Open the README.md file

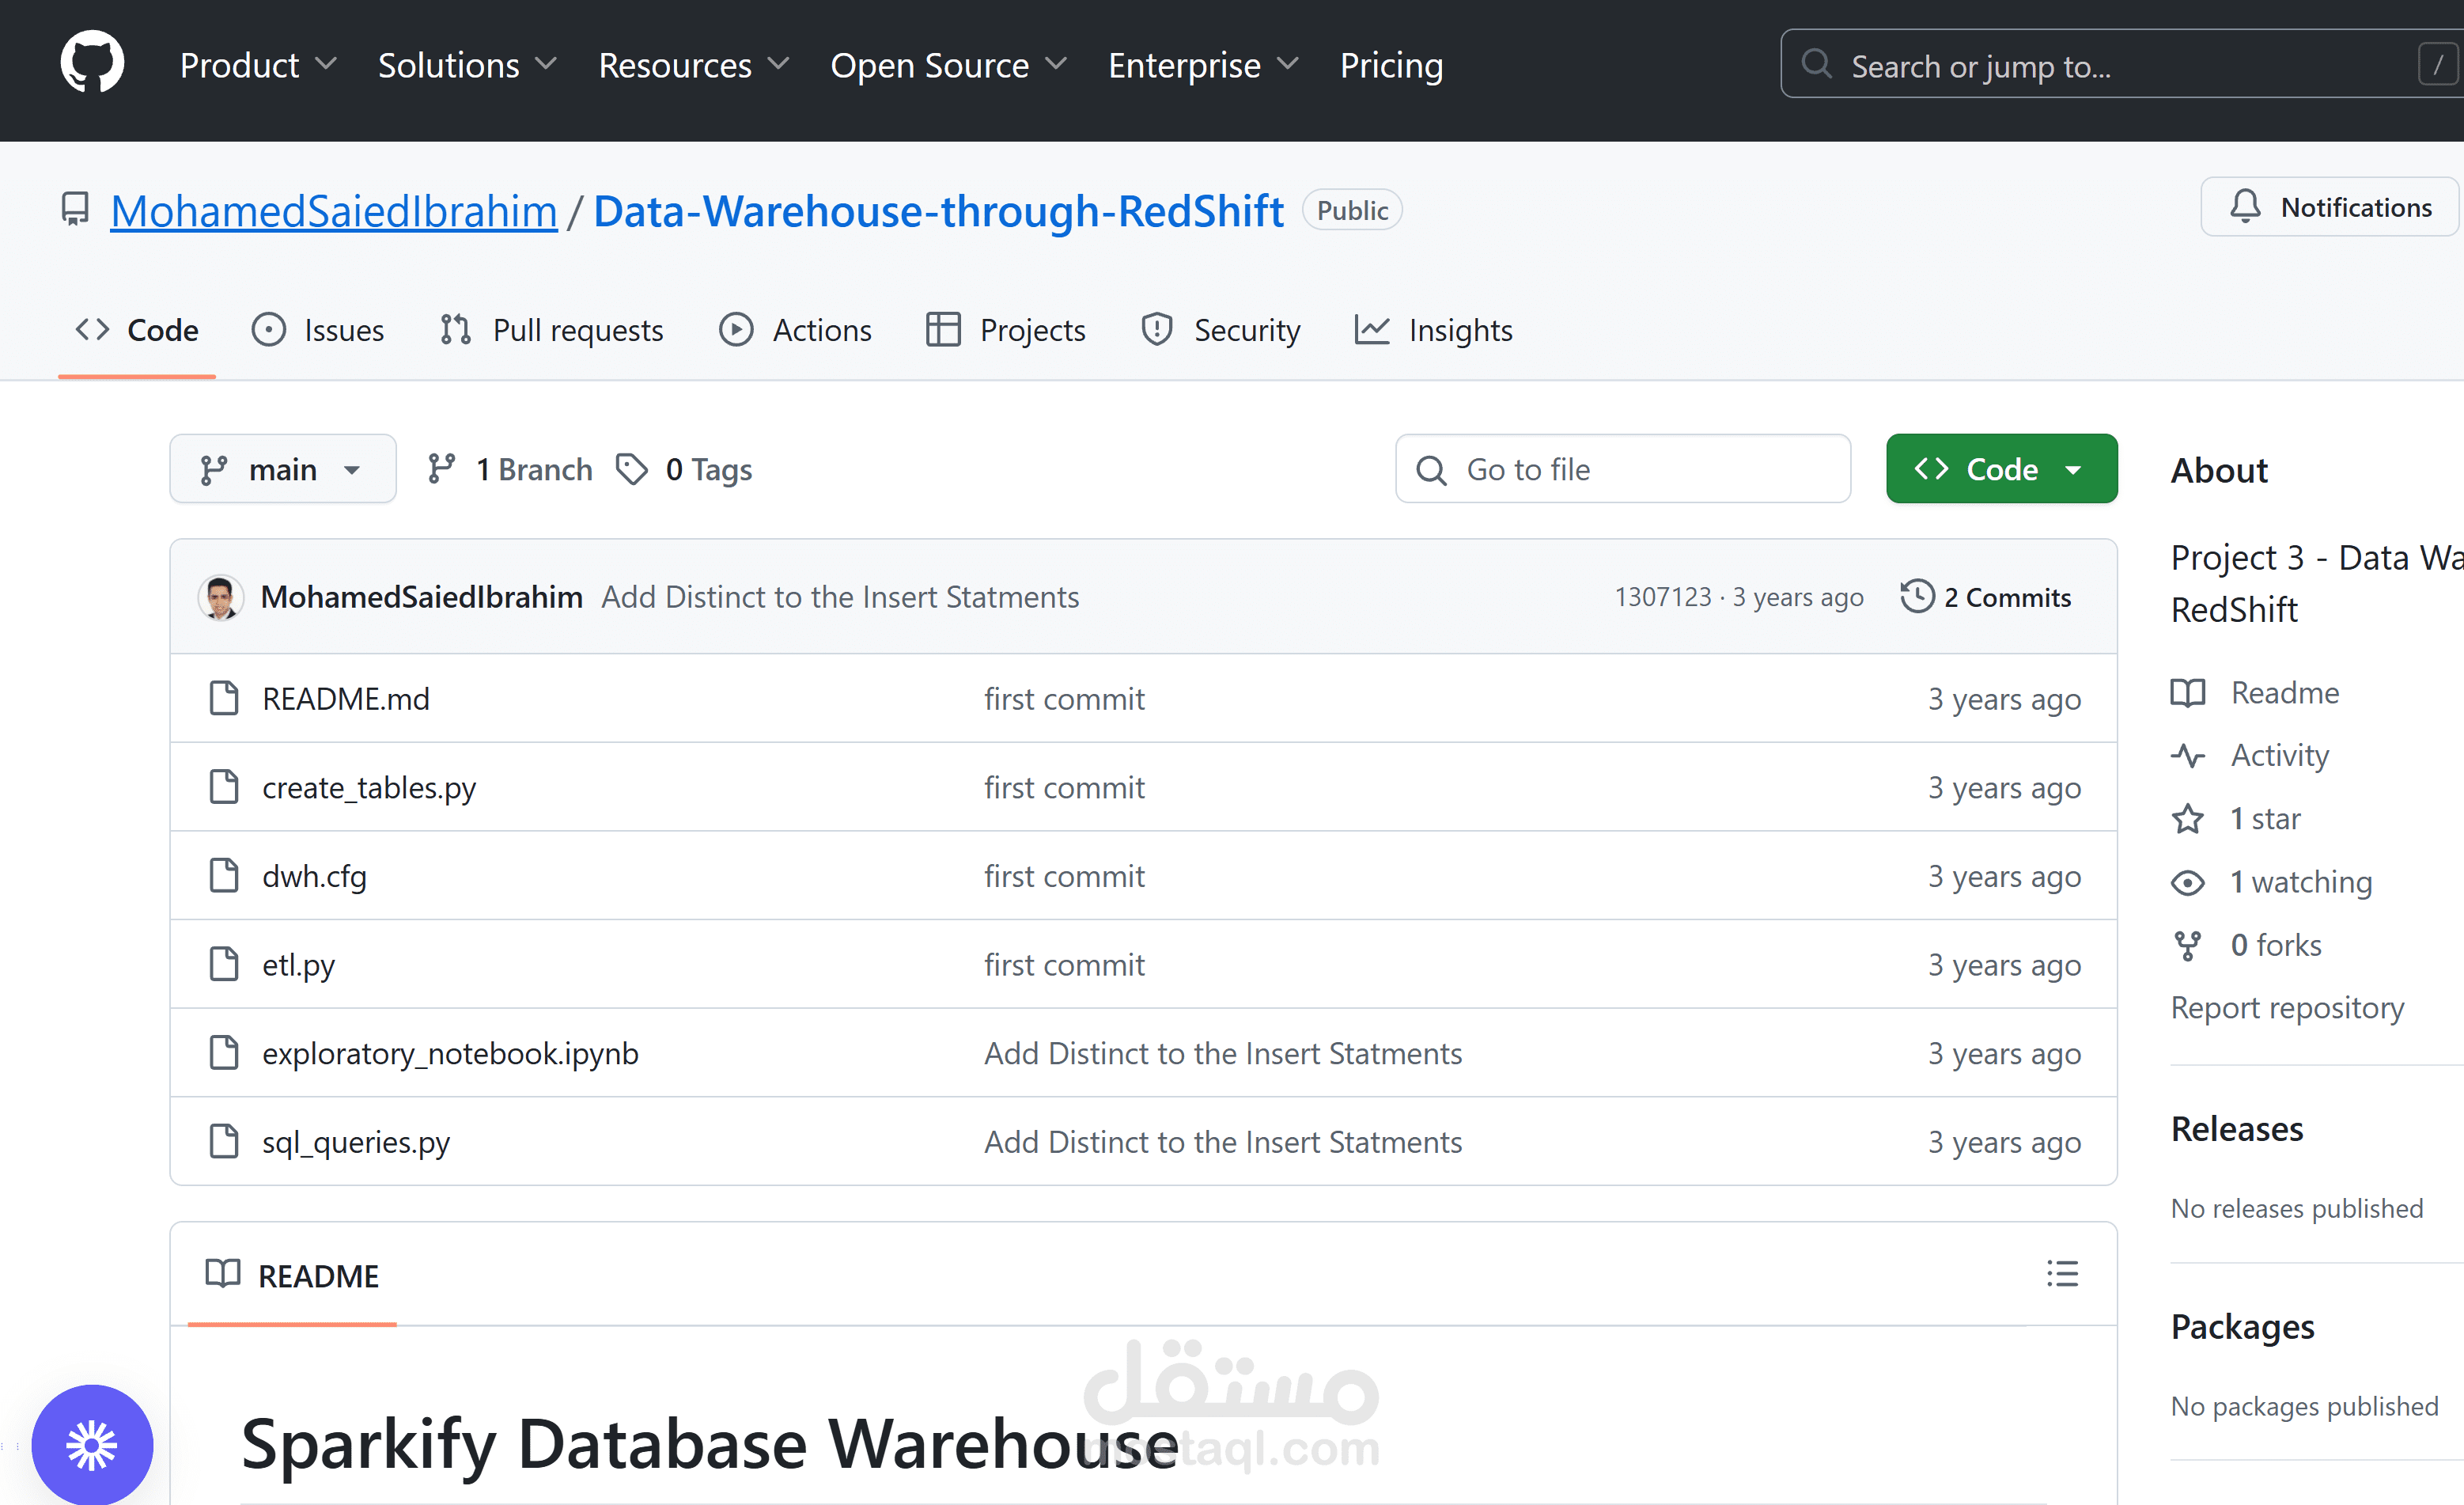(x=345, y=698)
